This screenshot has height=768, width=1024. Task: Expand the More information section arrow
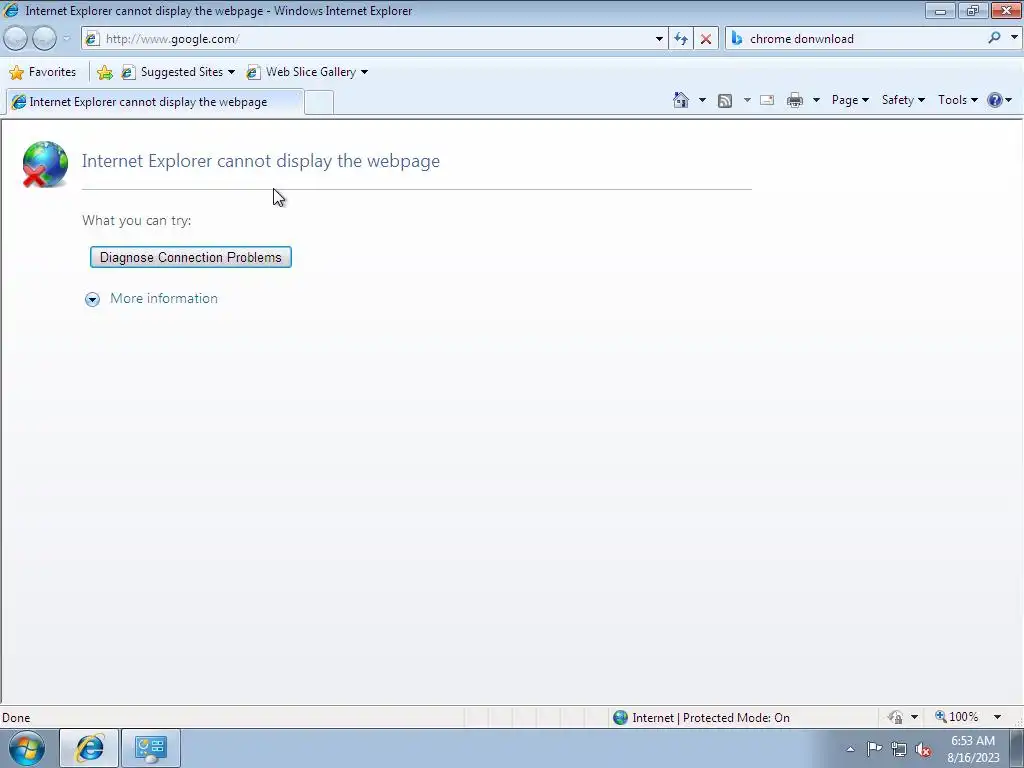coord(92,299)
